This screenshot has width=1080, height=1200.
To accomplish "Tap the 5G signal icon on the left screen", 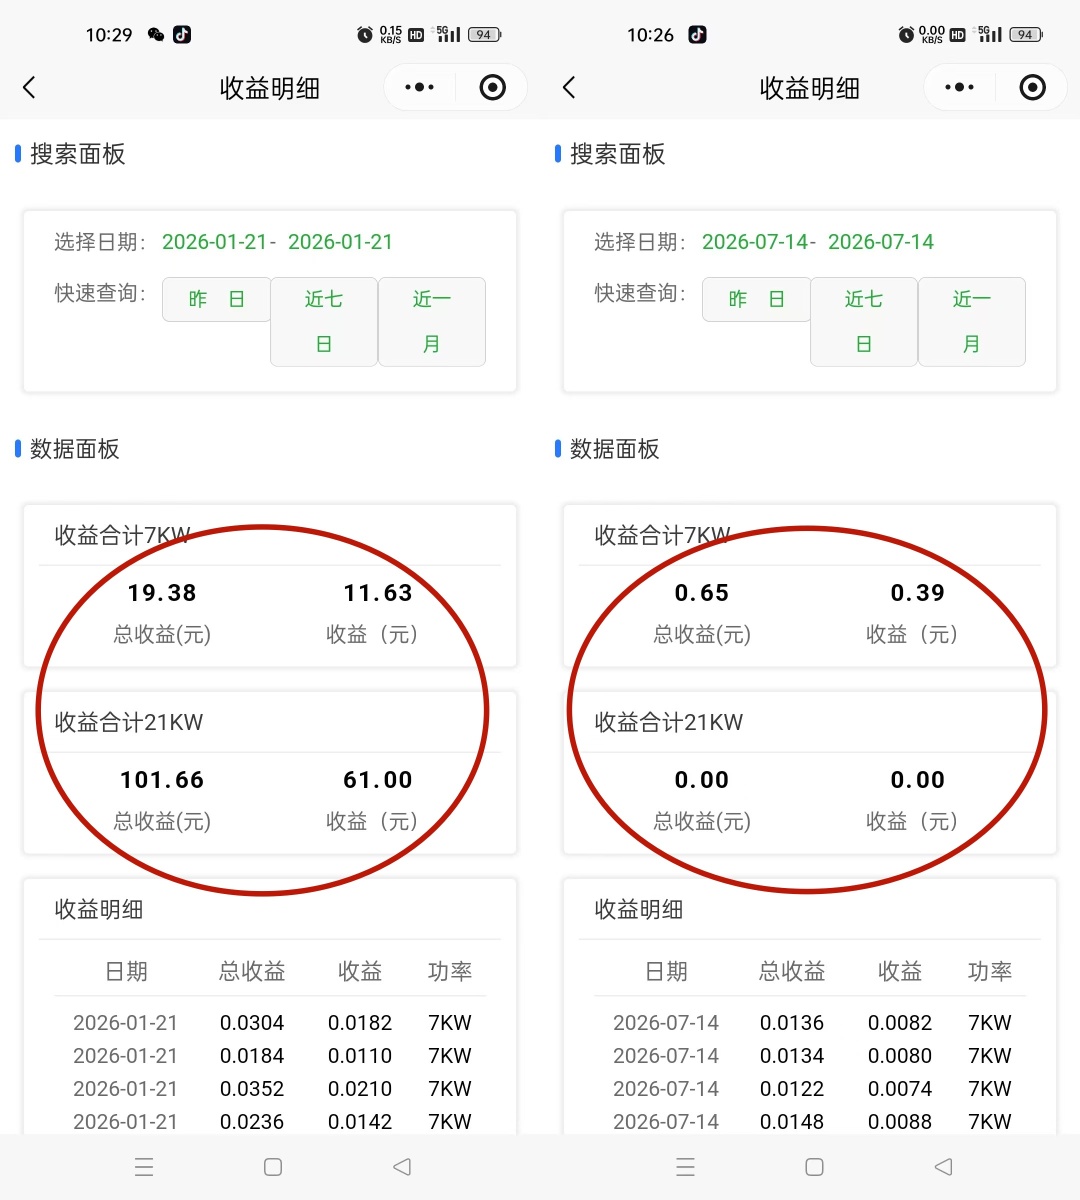I will pyautogui.click(x=447, y=34).
